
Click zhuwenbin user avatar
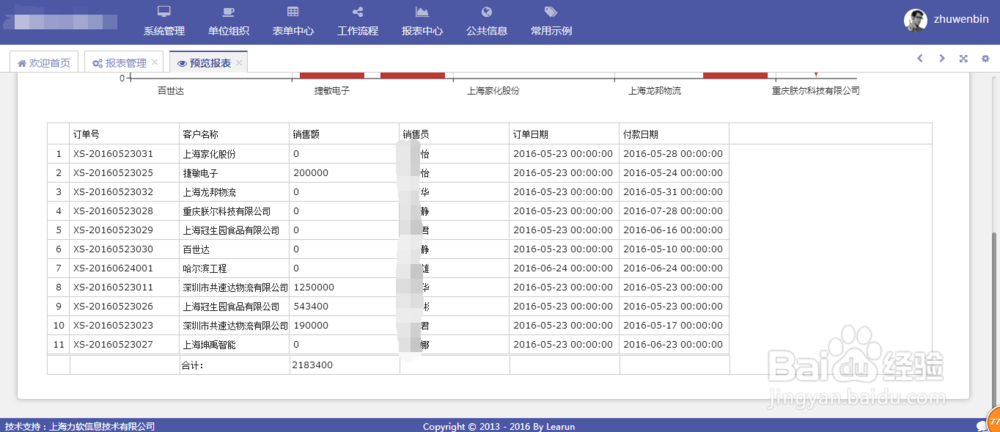pos(915,20)
